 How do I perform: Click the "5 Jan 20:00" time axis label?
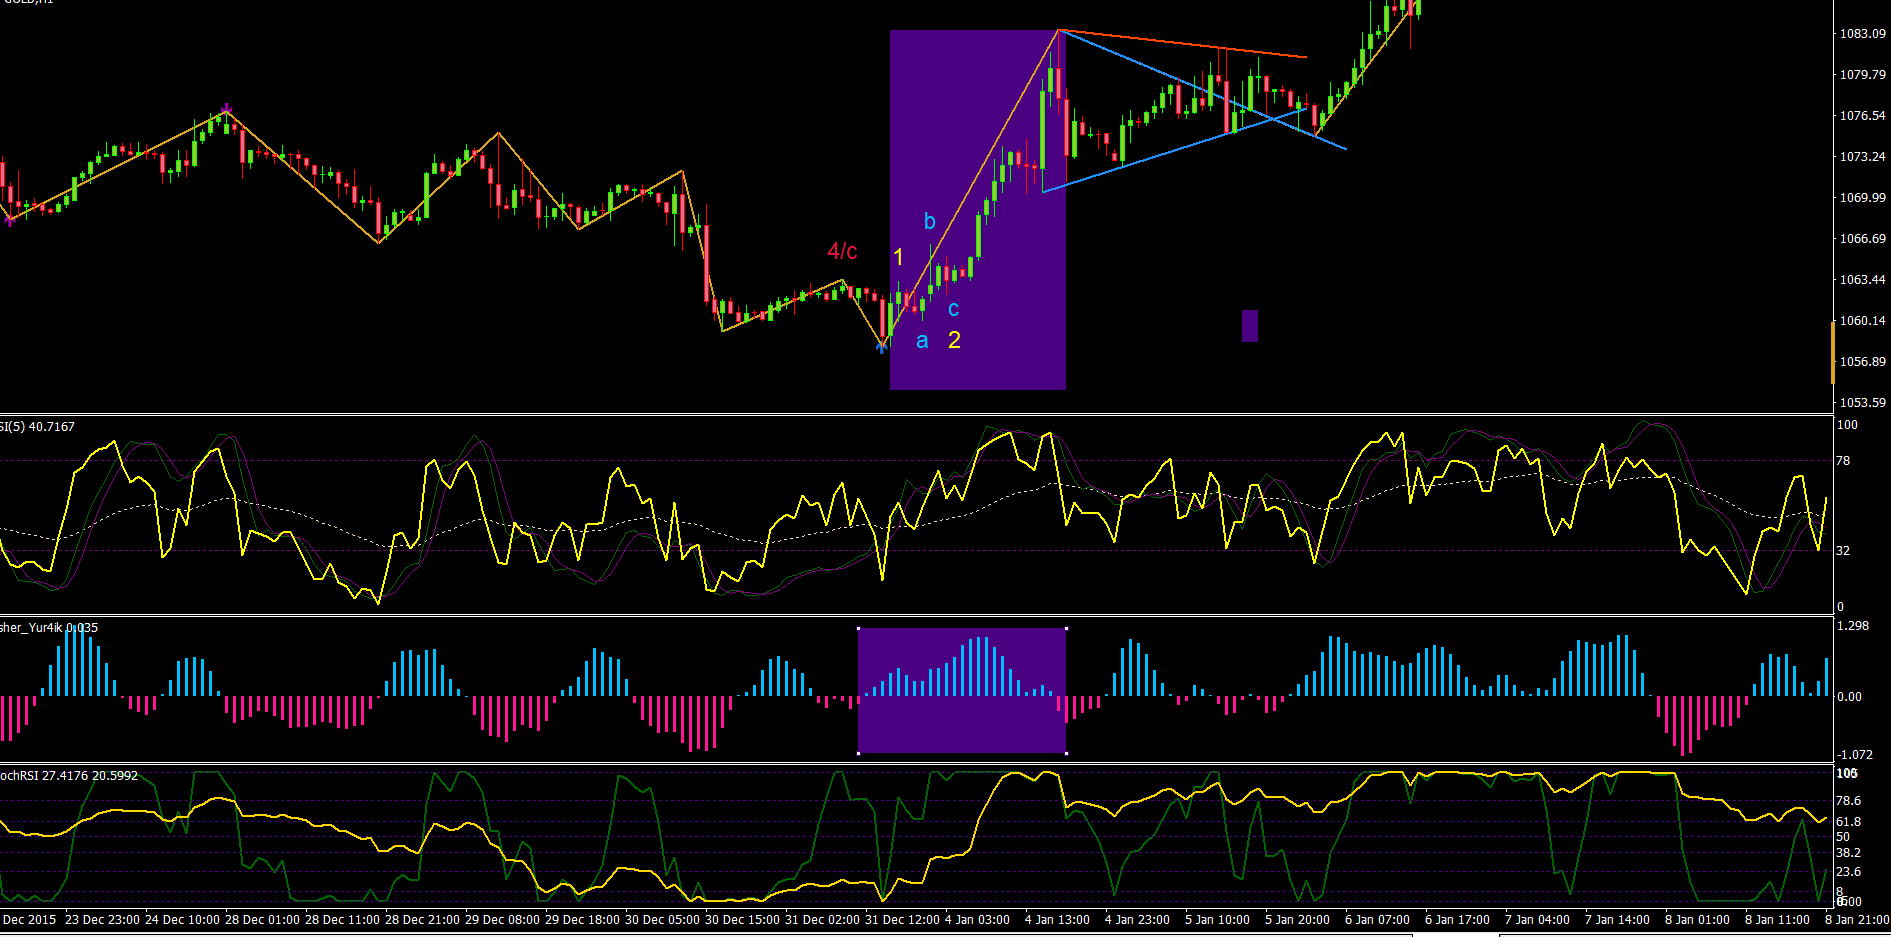point(1297,920)
